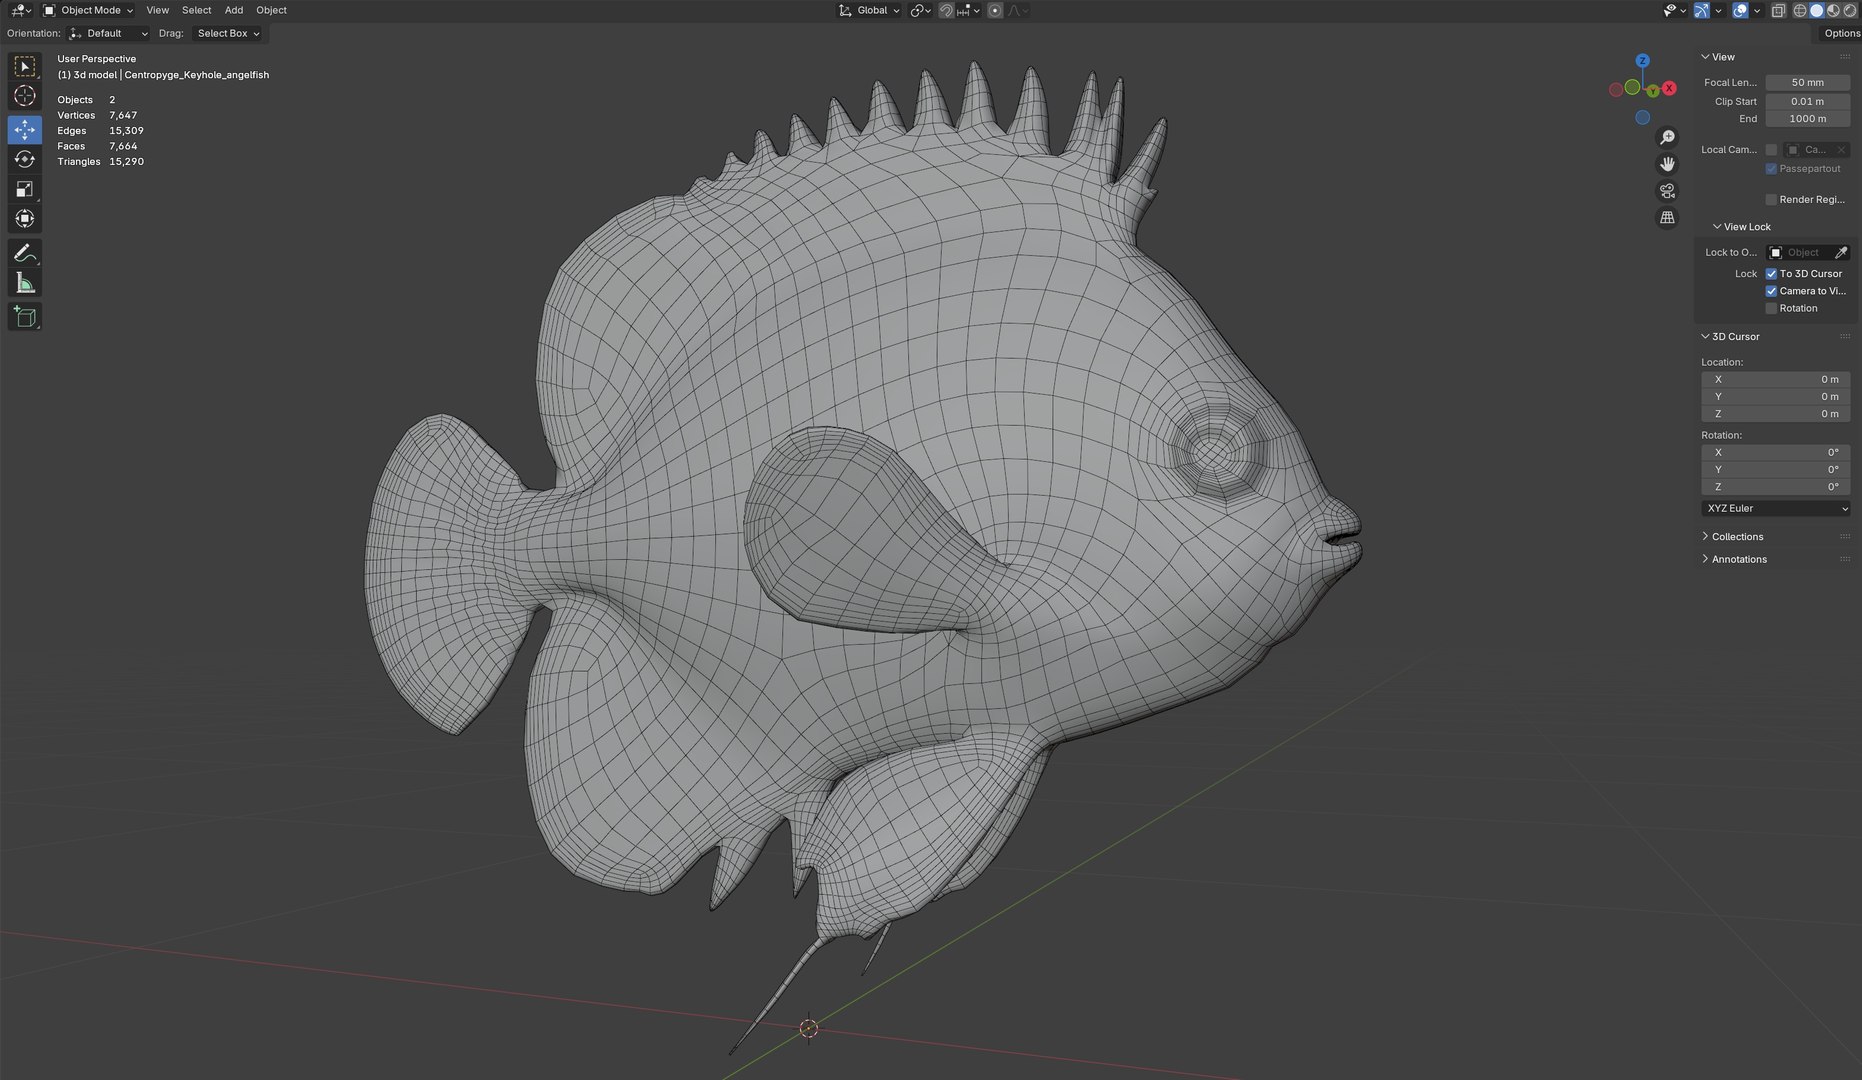Screen dimensions: 1862x1080
Task: Adjust the Clip Start 0.01 m field
Action: pyautogui.click(x=1808, y=101)
